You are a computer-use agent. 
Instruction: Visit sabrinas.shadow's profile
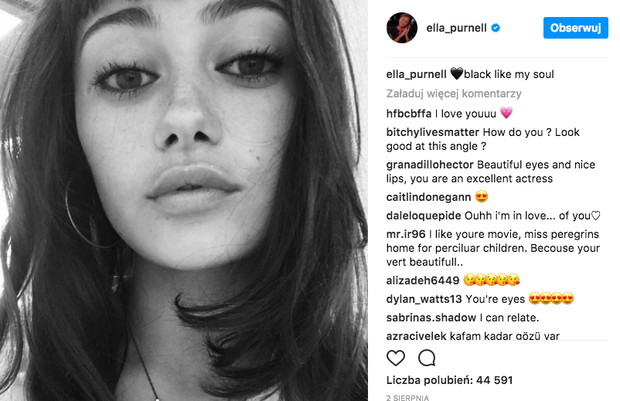tap(431, 318)
